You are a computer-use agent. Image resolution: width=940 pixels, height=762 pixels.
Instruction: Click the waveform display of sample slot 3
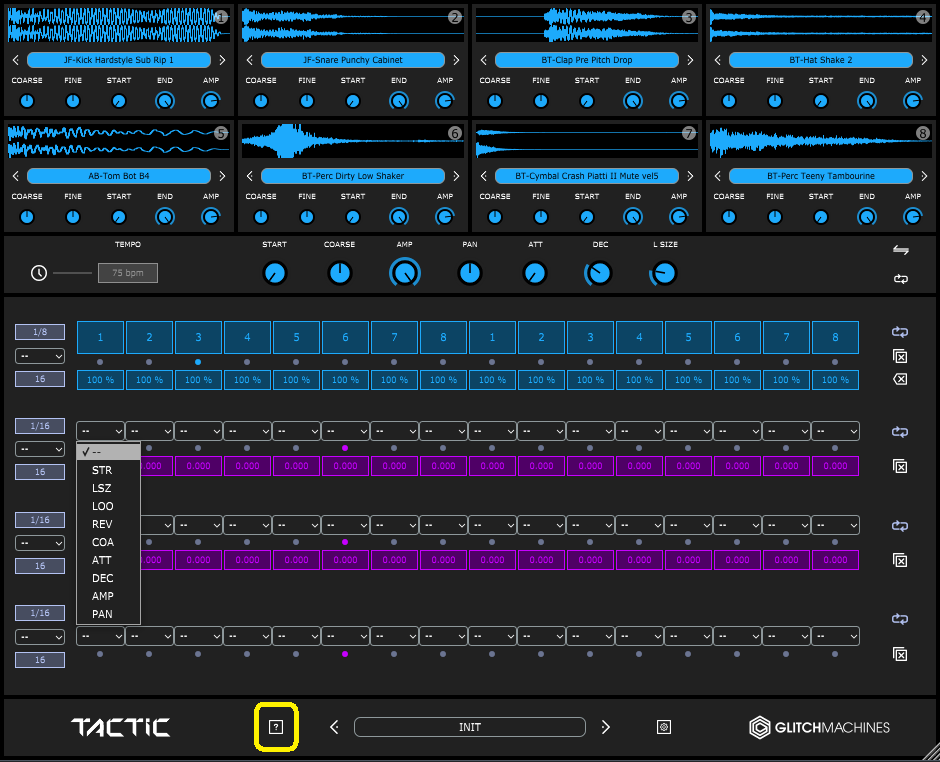[587, 25]
